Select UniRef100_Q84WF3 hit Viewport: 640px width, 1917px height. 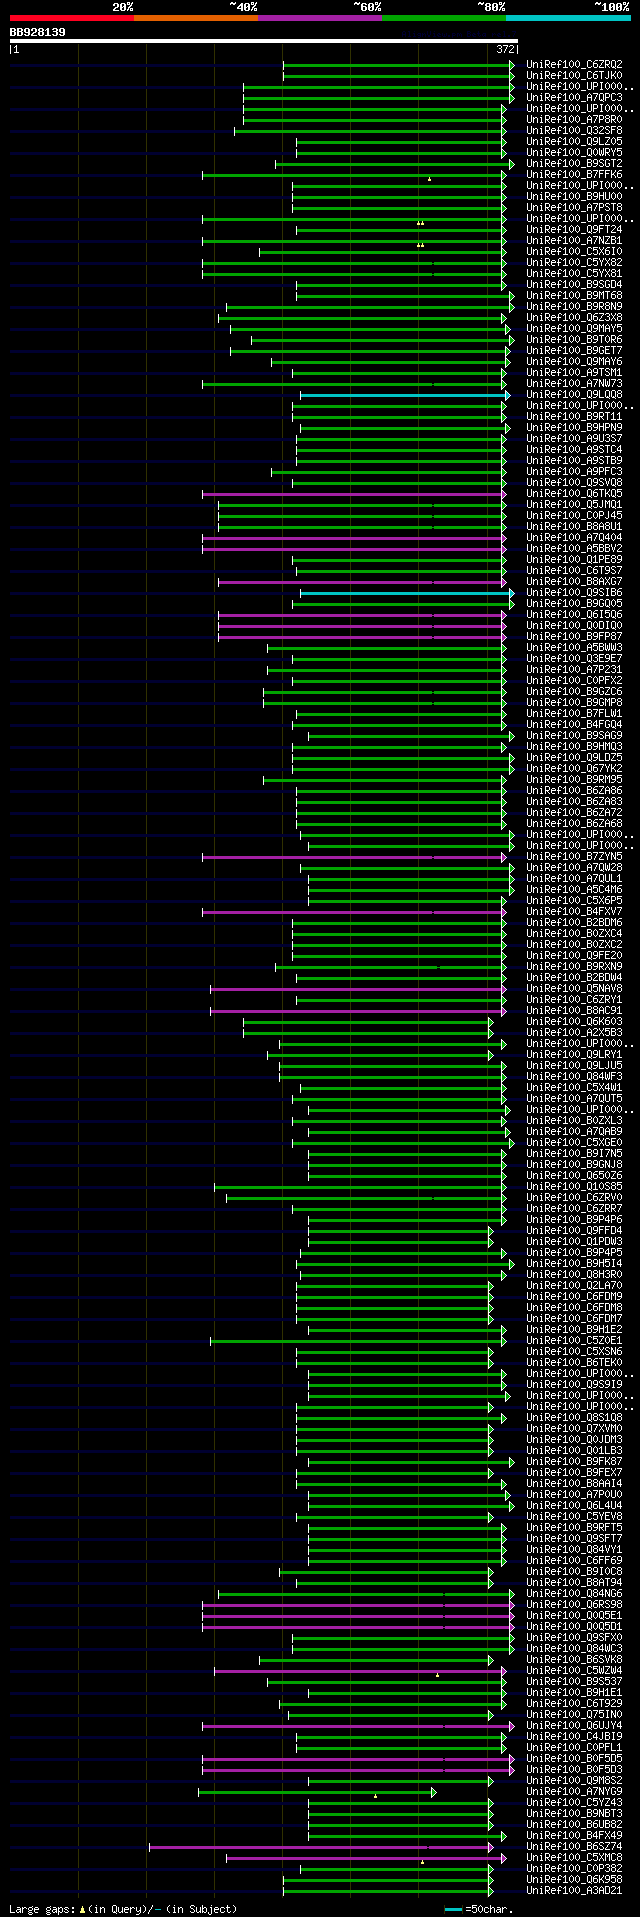[x=574, y=1077]
